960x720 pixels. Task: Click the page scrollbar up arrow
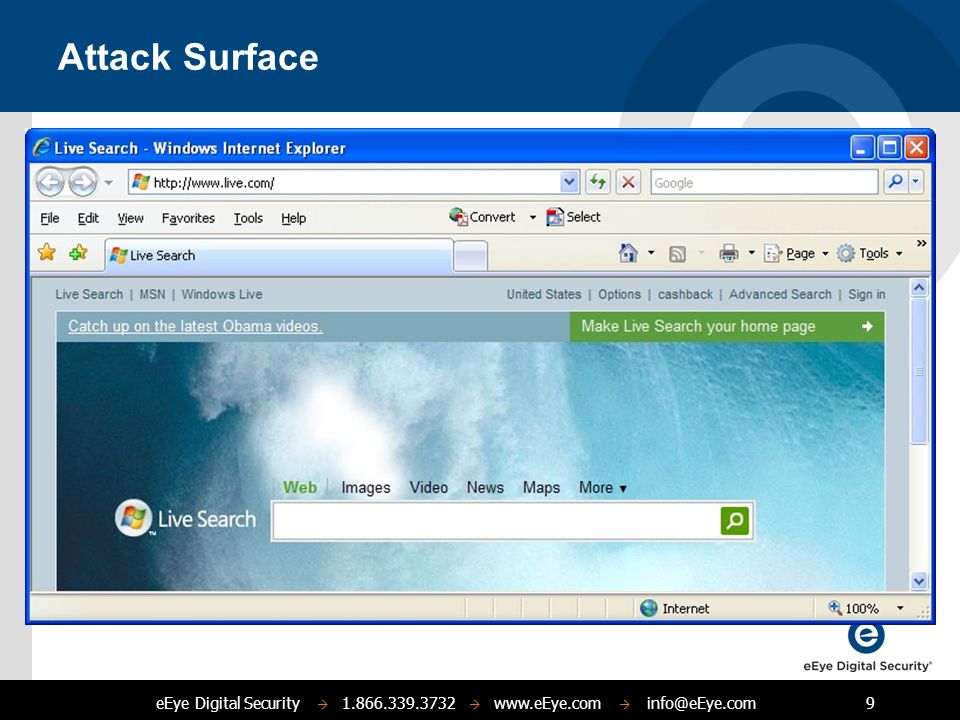click(x=919, y=288)
